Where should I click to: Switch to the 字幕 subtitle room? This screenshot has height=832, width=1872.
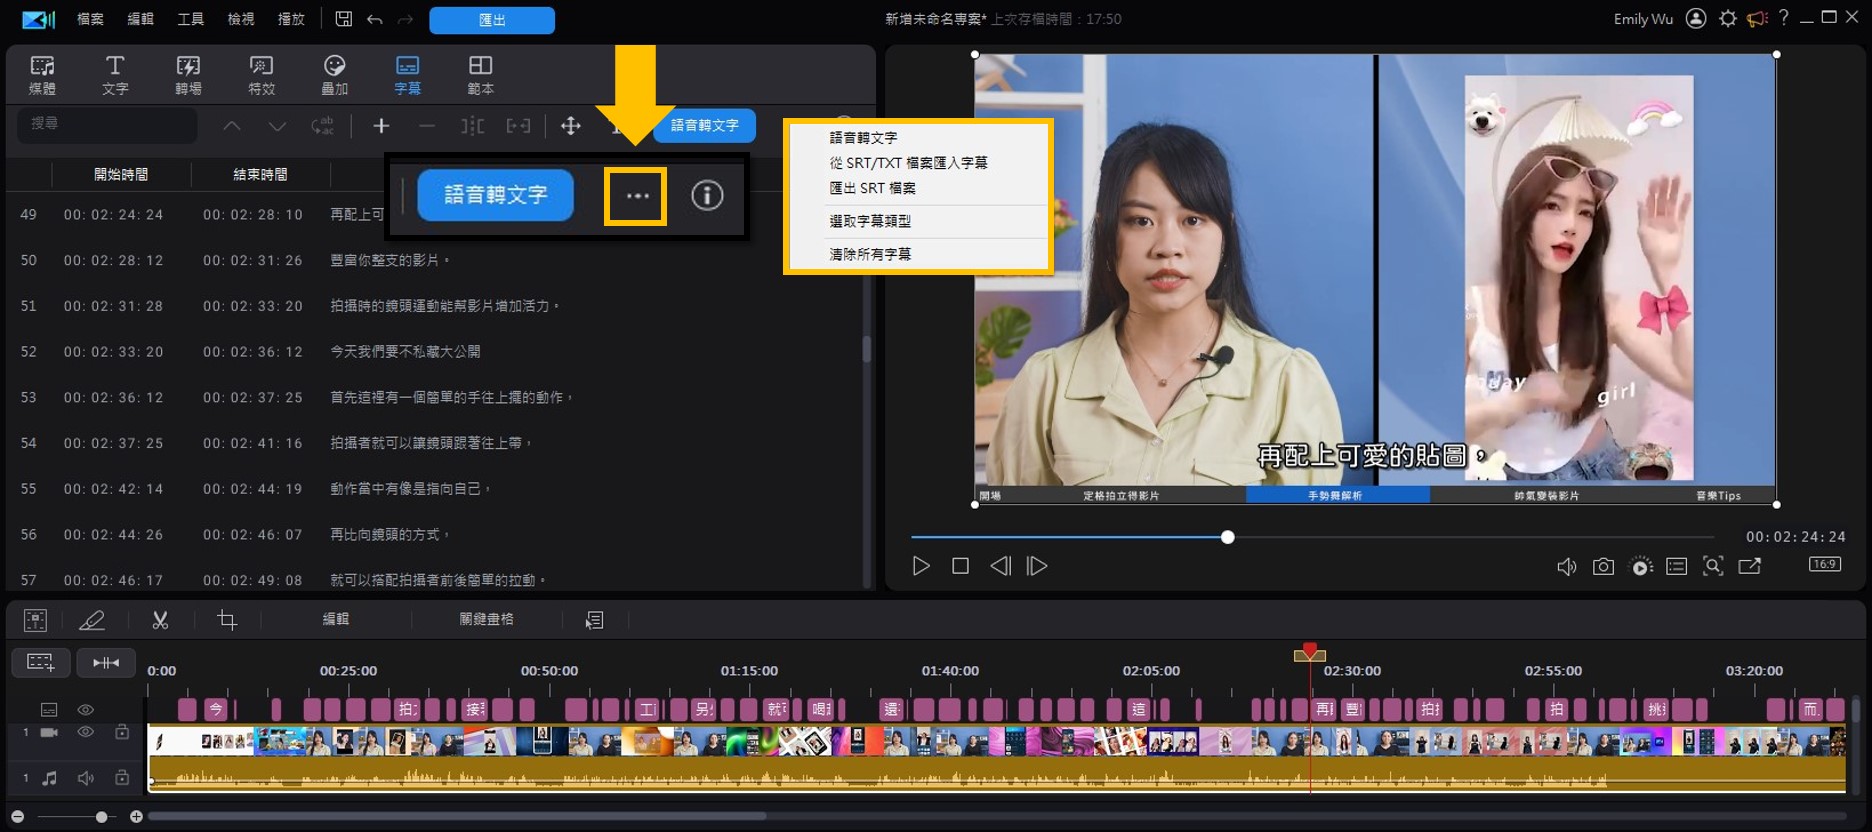coord(407,75)
